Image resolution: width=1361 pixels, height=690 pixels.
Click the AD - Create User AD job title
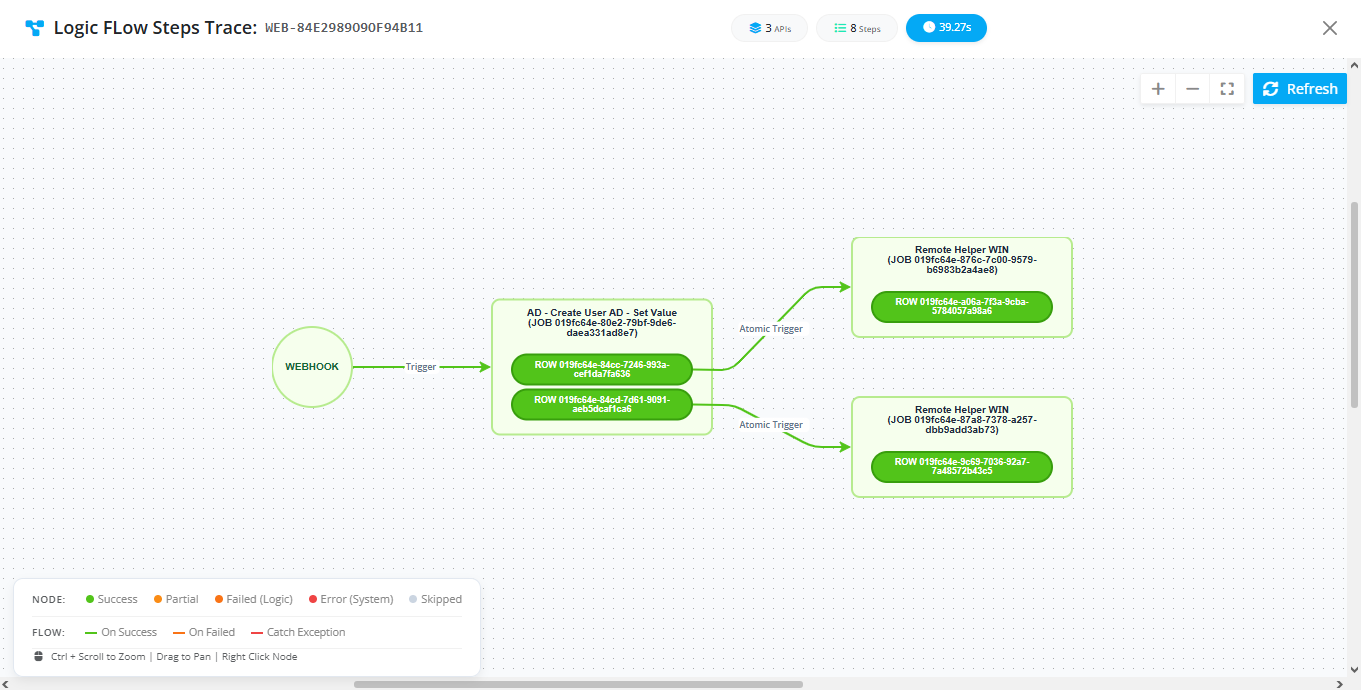[x=602, y=323]
